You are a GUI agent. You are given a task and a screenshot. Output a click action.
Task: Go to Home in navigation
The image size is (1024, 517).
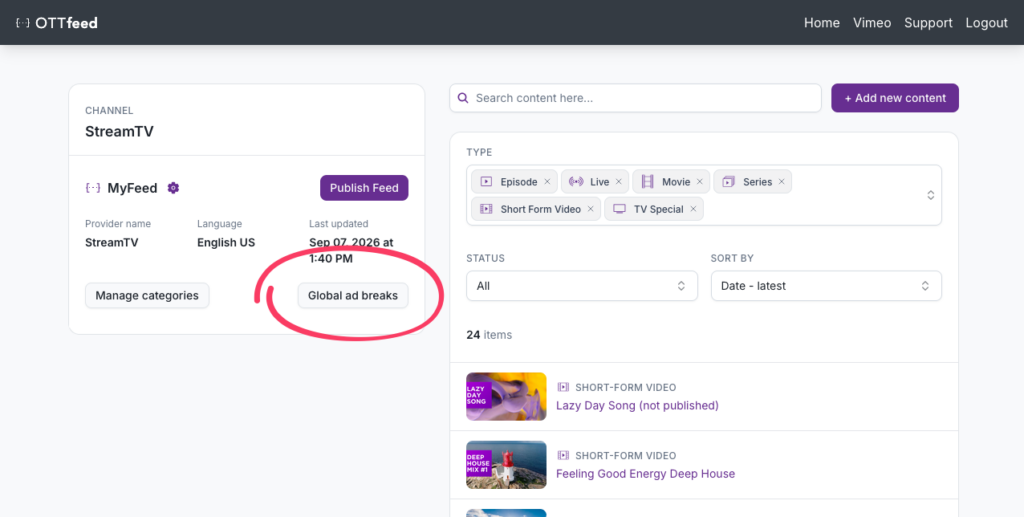[x=822, y=23]
